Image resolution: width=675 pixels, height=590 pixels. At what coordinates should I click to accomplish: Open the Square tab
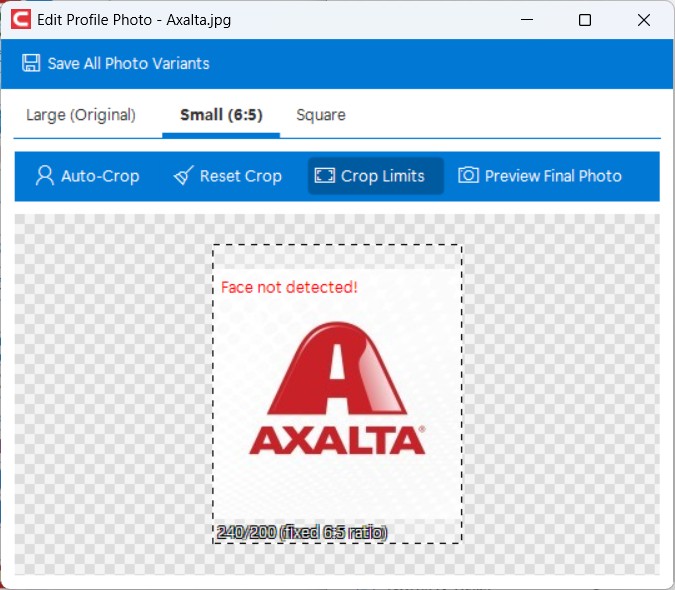pyautogui.click(x=321, y=115)
